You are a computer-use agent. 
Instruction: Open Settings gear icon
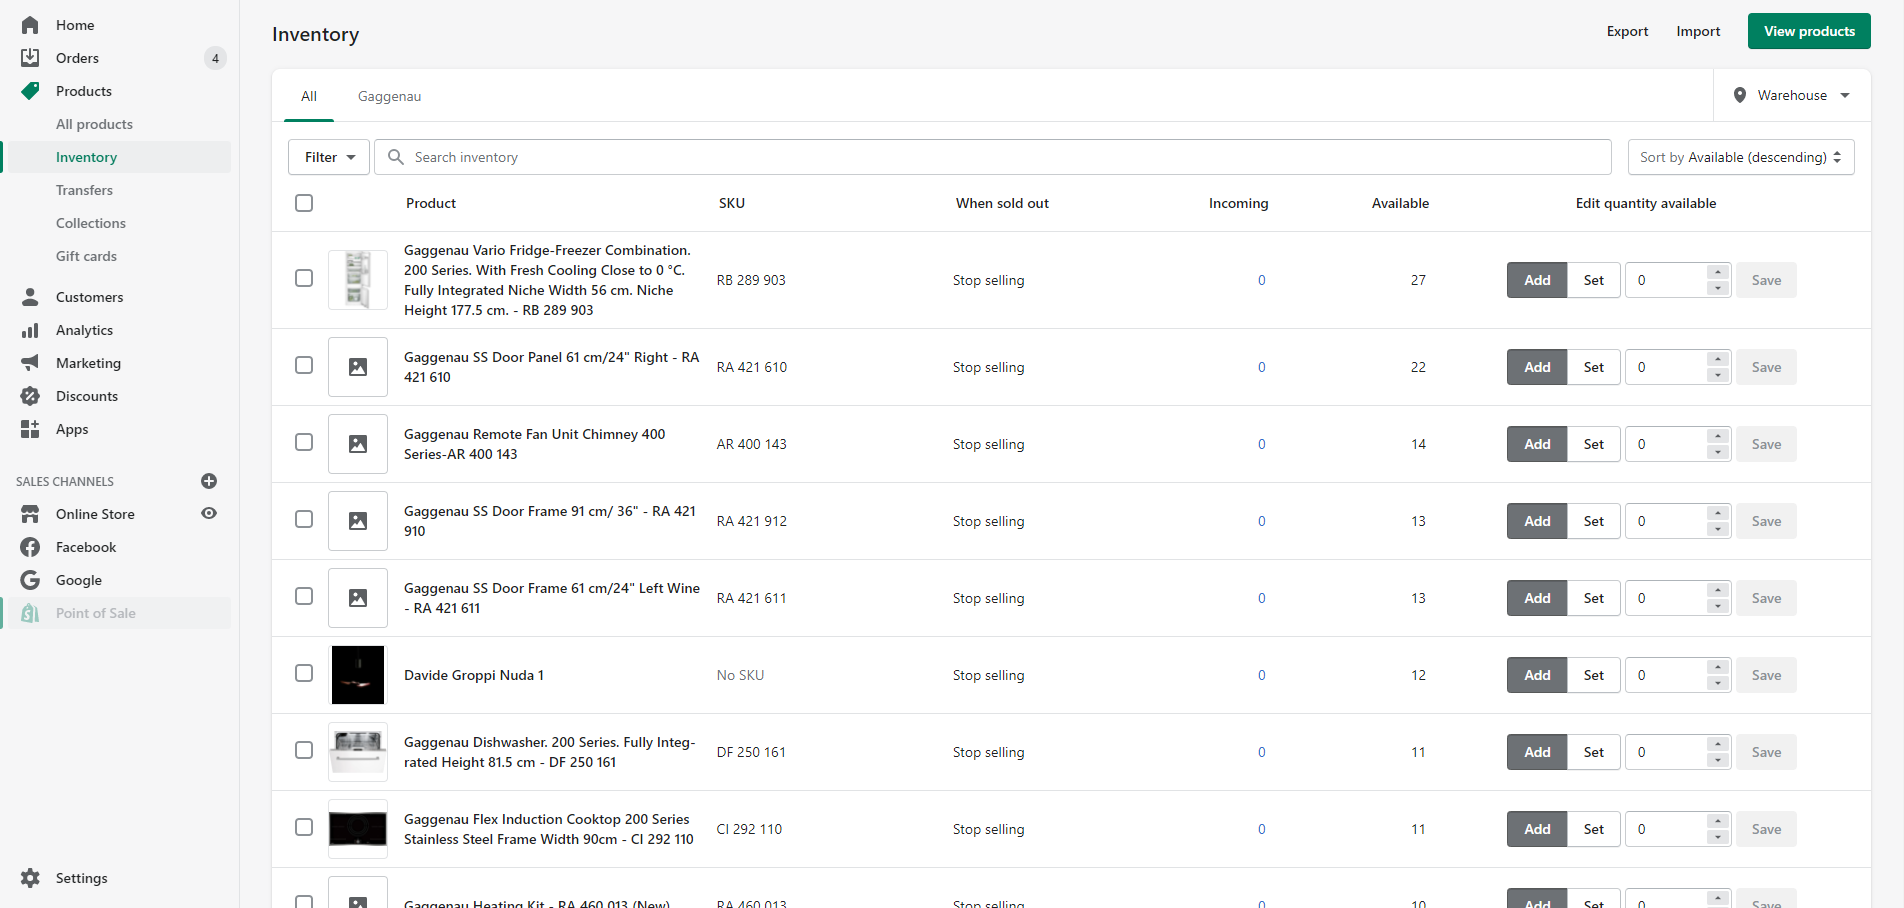click(30, 878)
